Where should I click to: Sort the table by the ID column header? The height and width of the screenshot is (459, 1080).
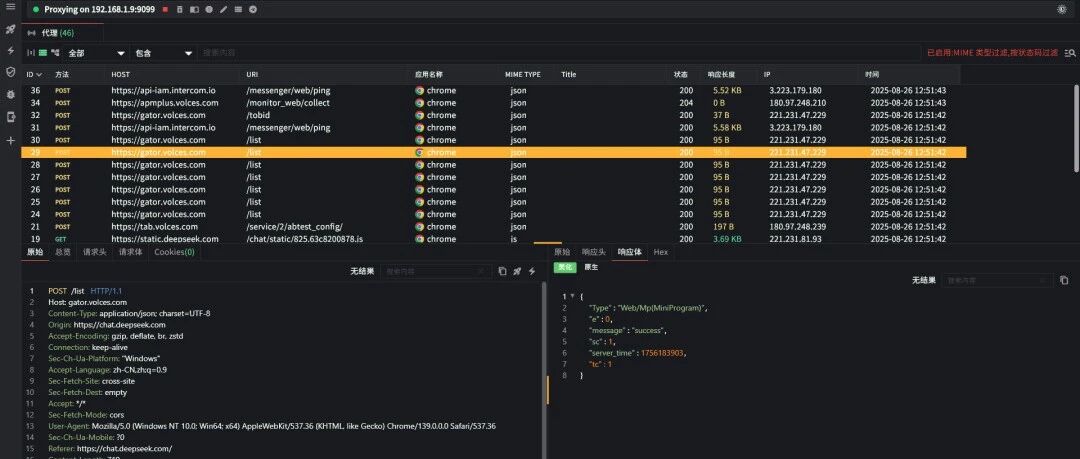point(34,74)
